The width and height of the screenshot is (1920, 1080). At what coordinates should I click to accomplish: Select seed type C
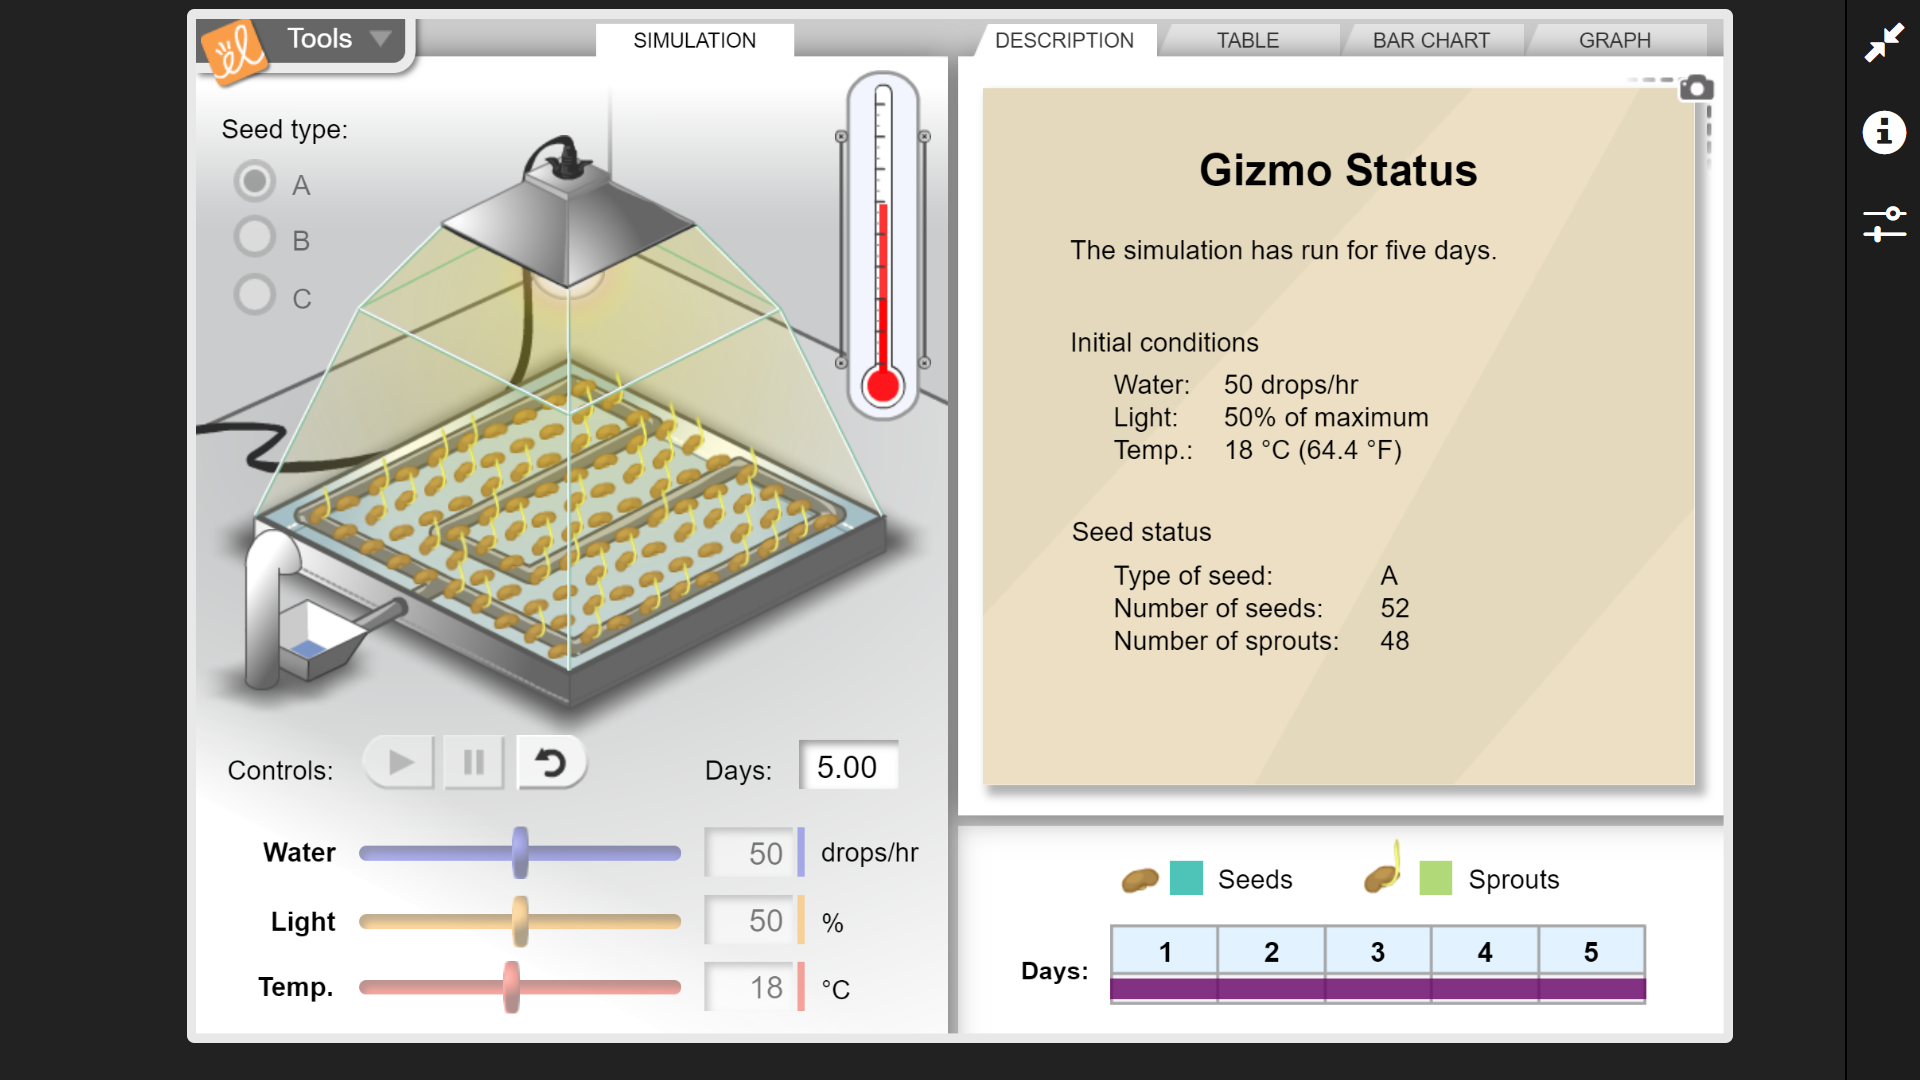(255, 295)
